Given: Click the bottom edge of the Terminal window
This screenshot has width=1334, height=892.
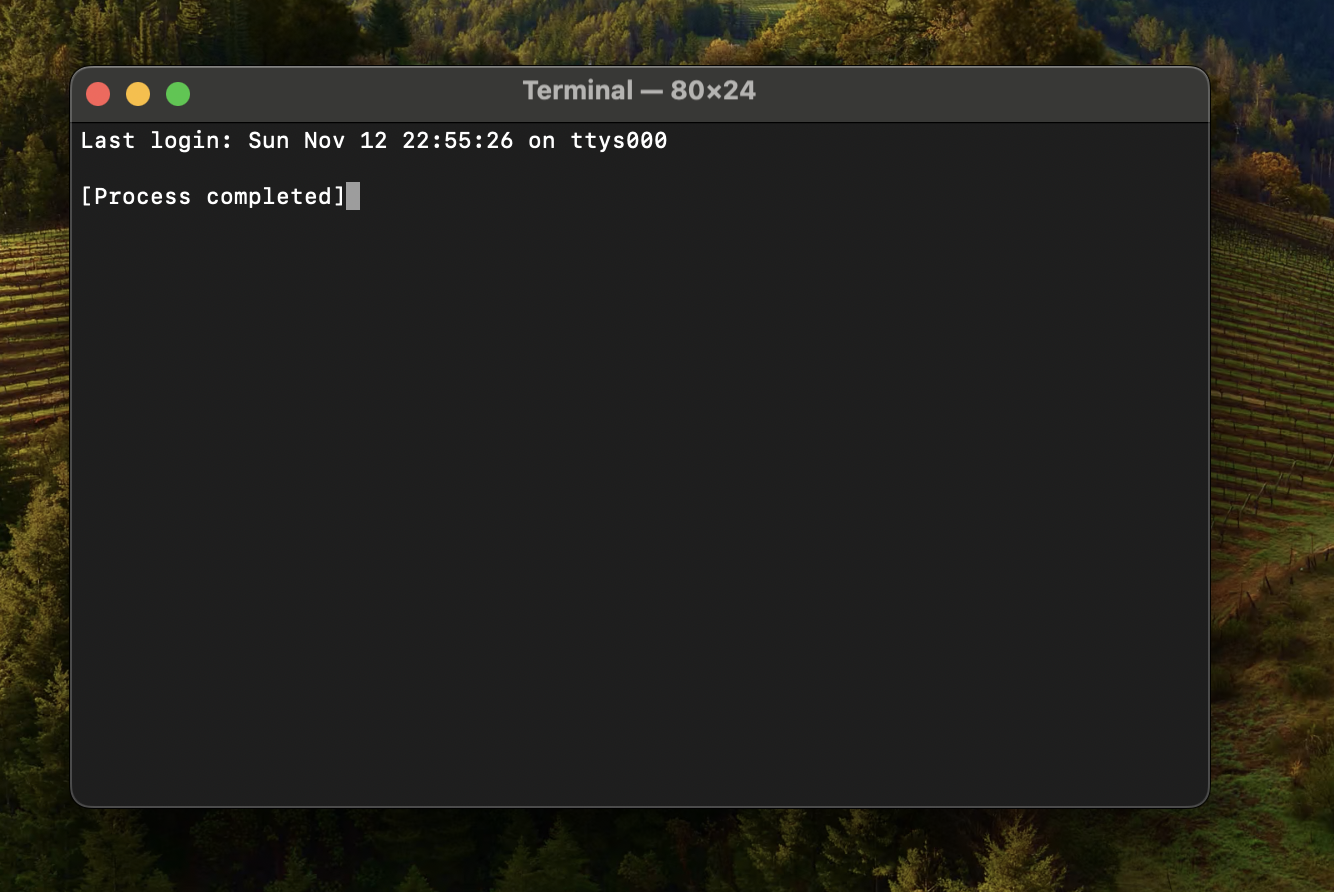Looking at the screenshot, I should tap(640, 801).
